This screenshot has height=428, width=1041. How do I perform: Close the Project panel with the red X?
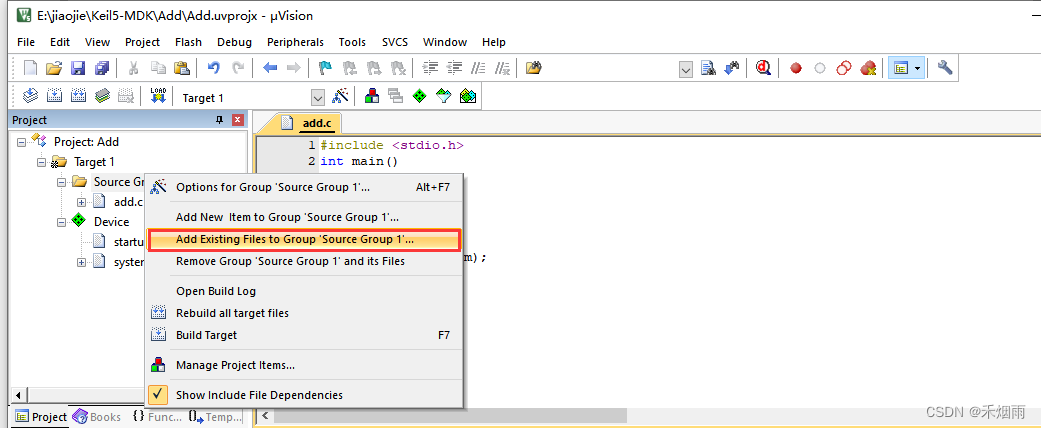[x=238, y=120]
